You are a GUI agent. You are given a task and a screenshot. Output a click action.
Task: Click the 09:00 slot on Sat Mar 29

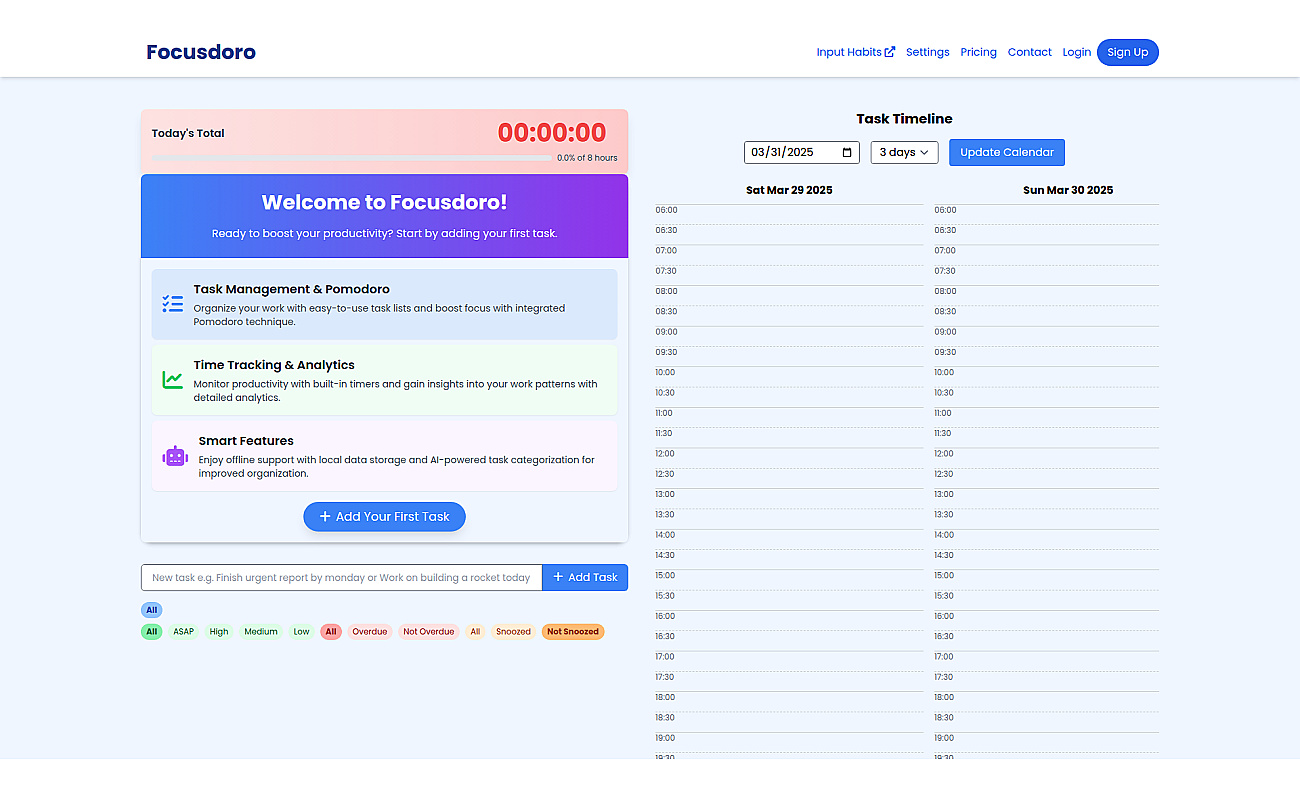pos(789,336)
